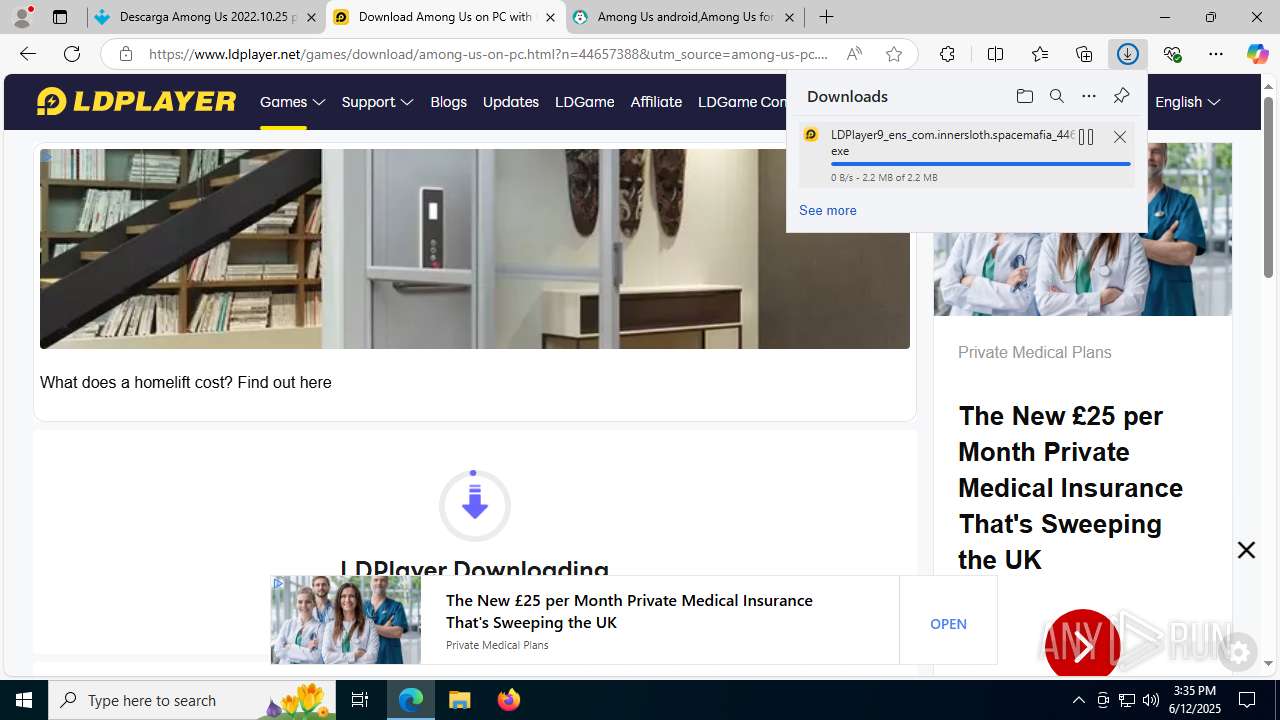
Task: Toggle Split screen view
Action: (995, 54)
